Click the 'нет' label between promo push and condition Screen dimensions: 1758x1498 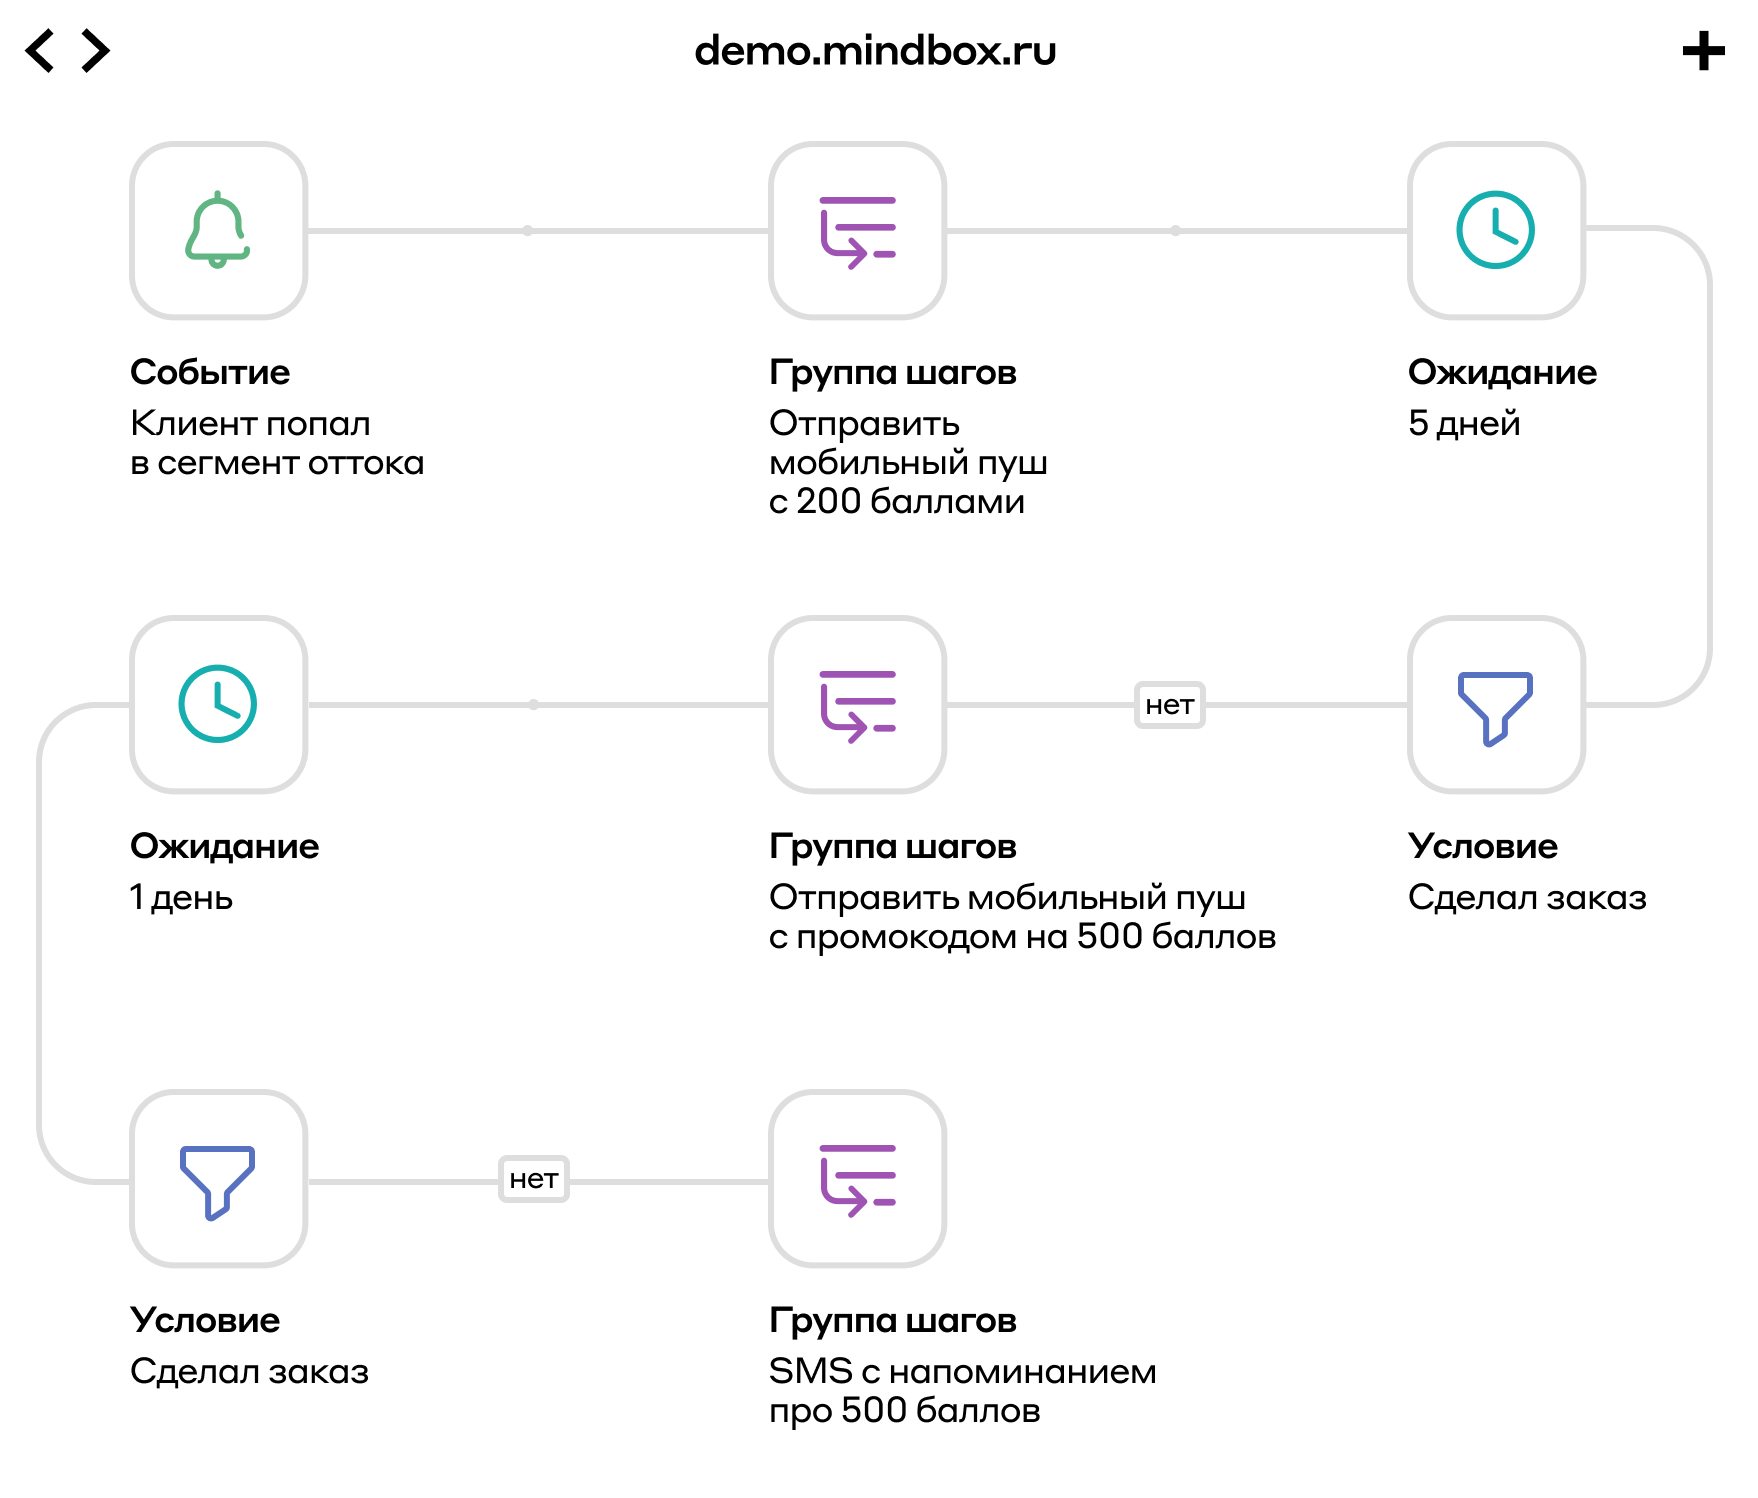coord(1169,705)
